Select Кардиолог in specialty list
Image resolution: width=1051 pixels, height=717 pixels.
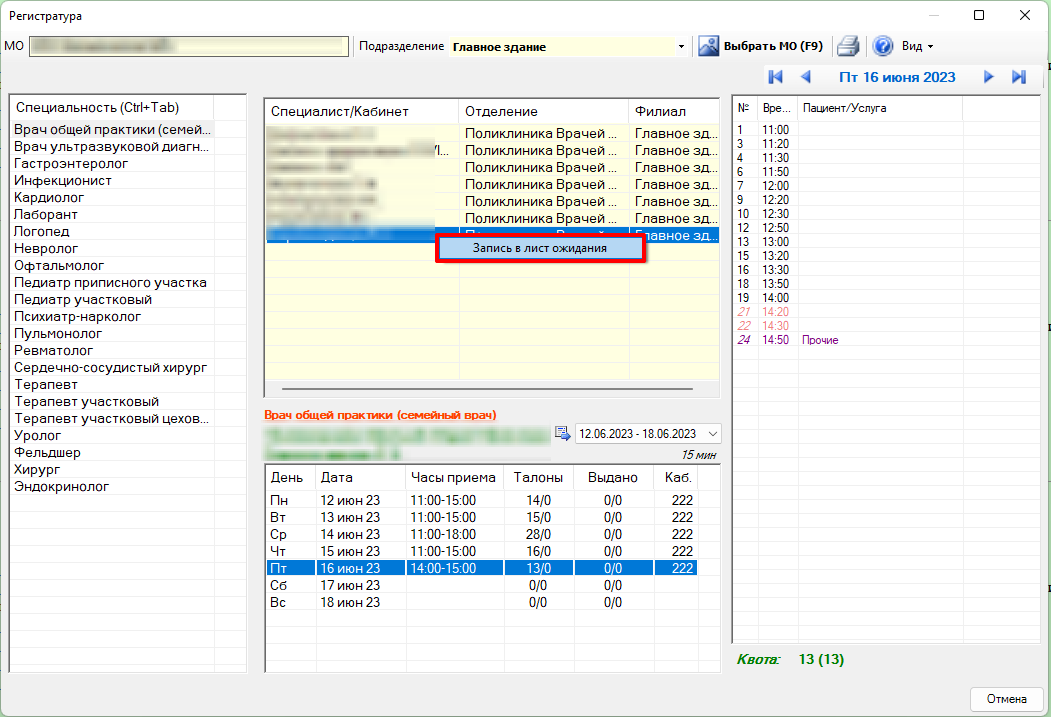point(113,197)
